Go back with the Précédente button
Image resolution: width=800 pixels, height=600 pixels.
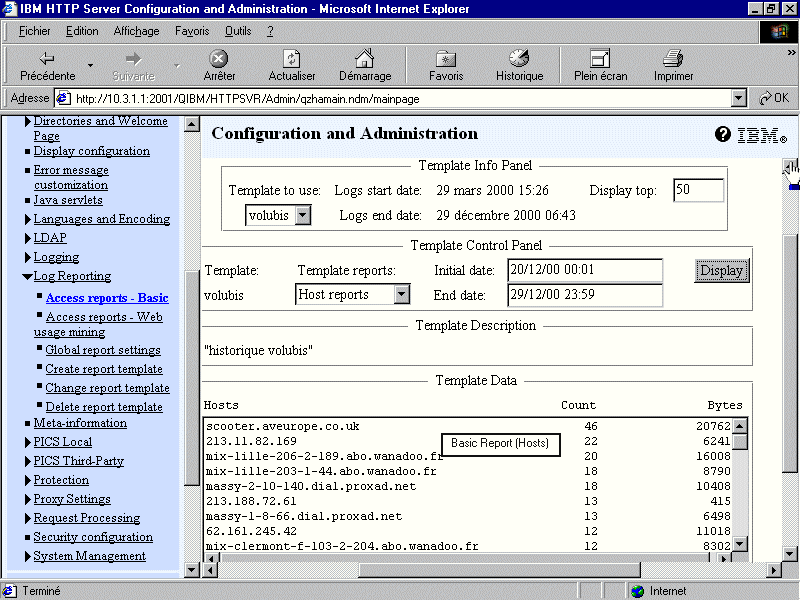(47, 66)
